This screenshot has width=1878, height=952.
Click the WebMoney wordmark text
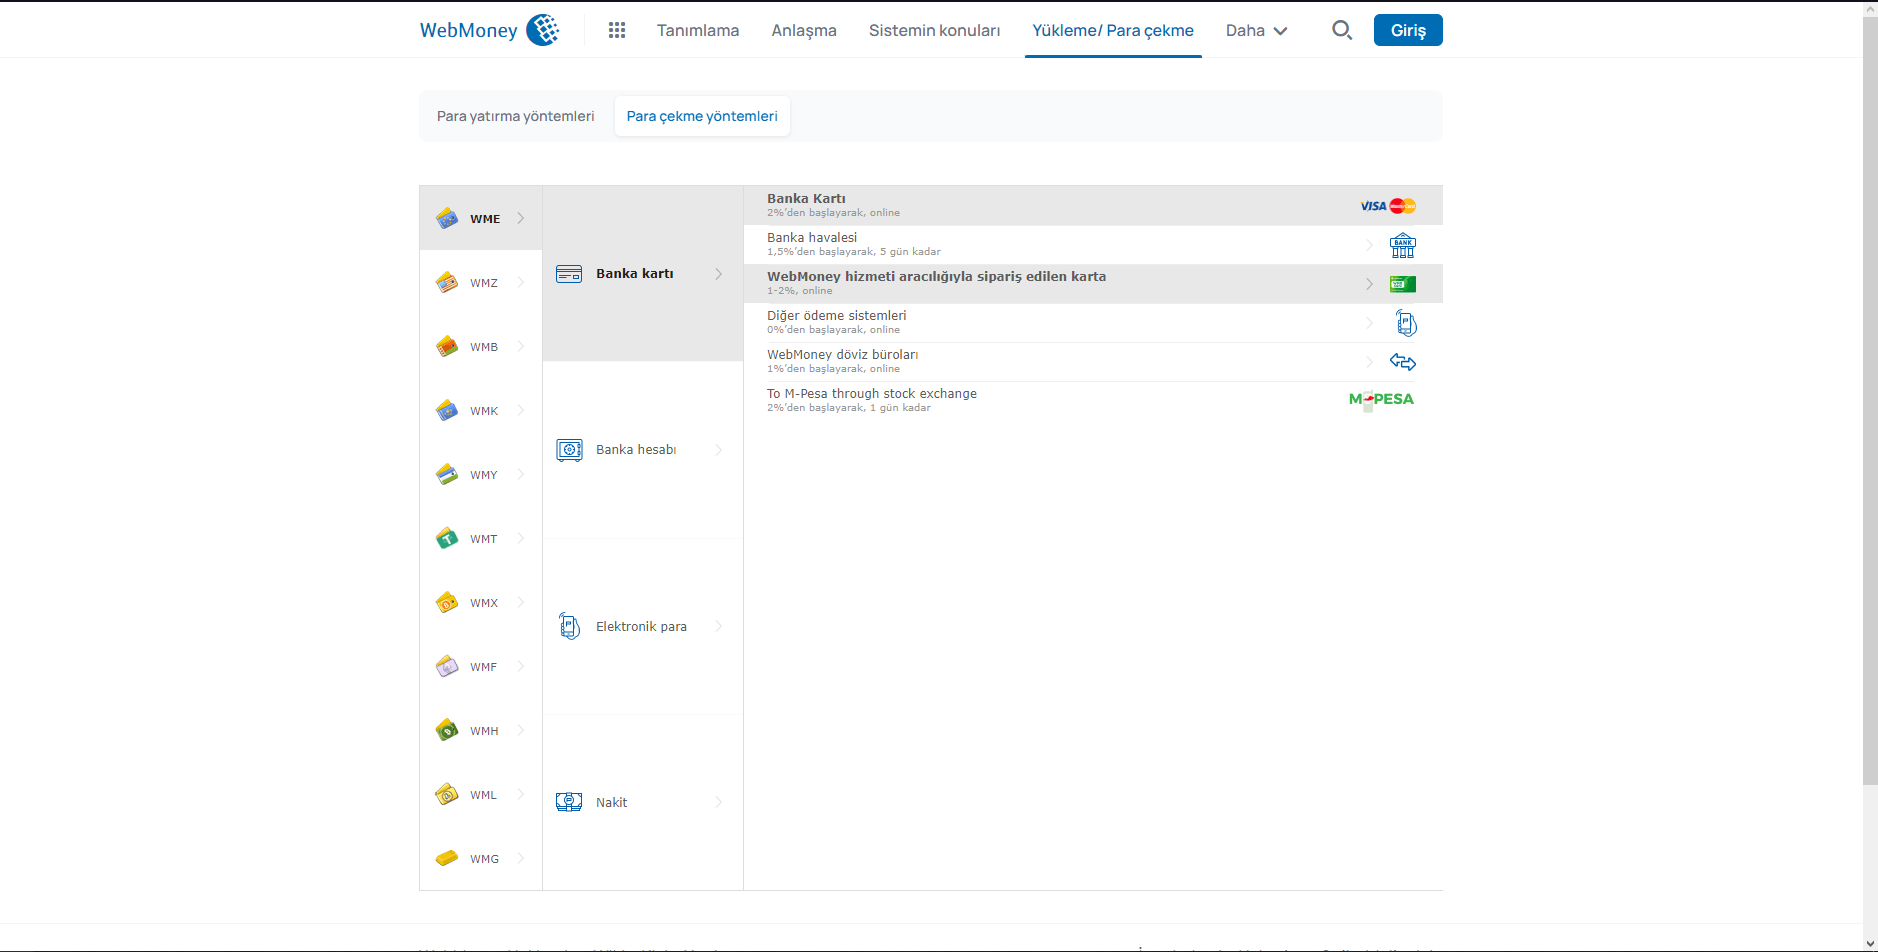(x=469, y=30)
